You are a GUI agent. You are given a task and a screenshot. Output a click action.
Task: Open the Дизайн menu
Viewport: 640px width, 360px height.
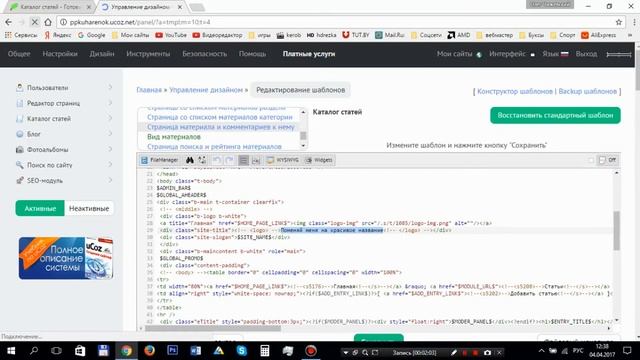pos(102,54)
